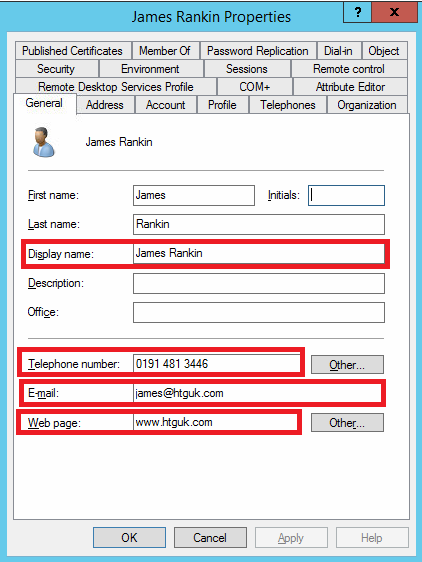Switch to the Account tab
Image resolution: width=422 pixels, height=562 pixels.
[166, 105]
